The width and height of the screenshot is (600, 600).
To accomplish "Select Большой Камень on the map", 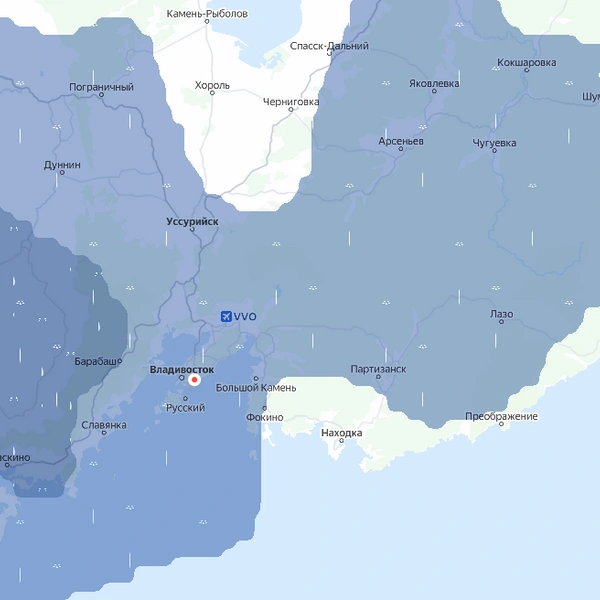I will pyautogui.click(x=256, y=388).
